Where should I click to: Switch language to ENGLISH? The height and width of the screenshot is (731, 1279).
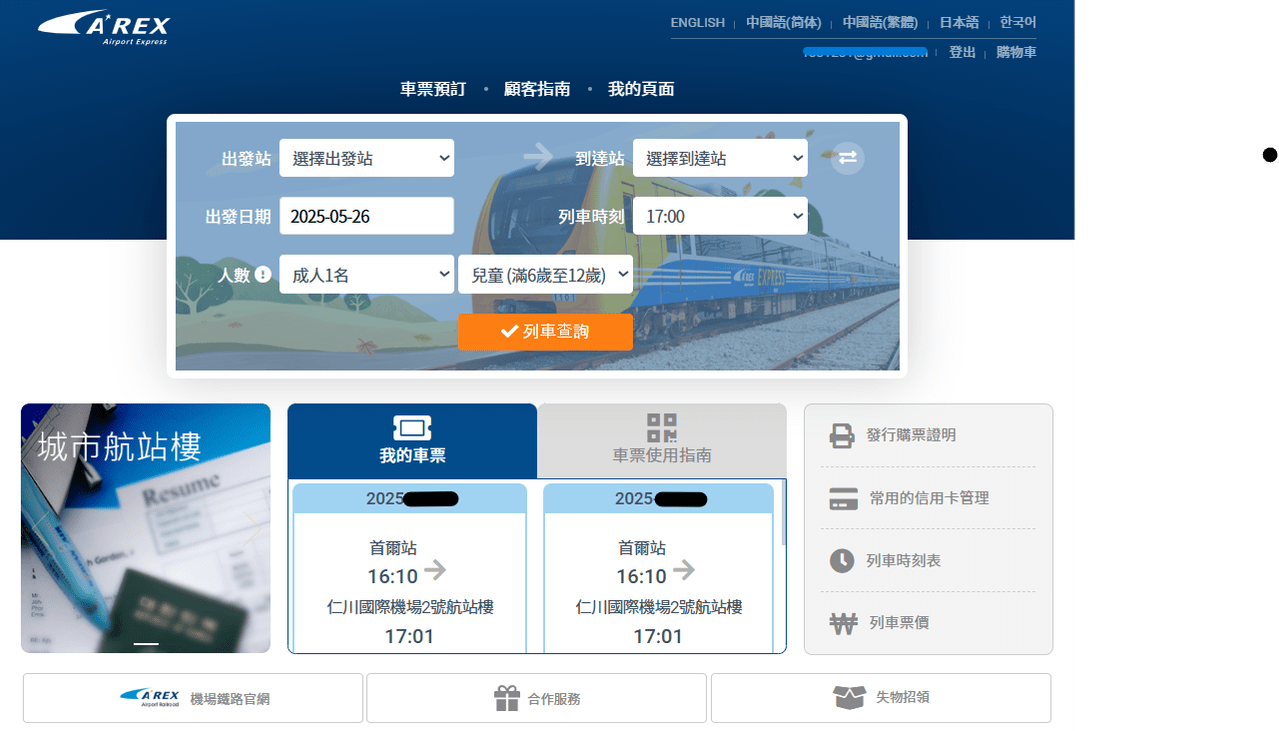click(698, 23)
